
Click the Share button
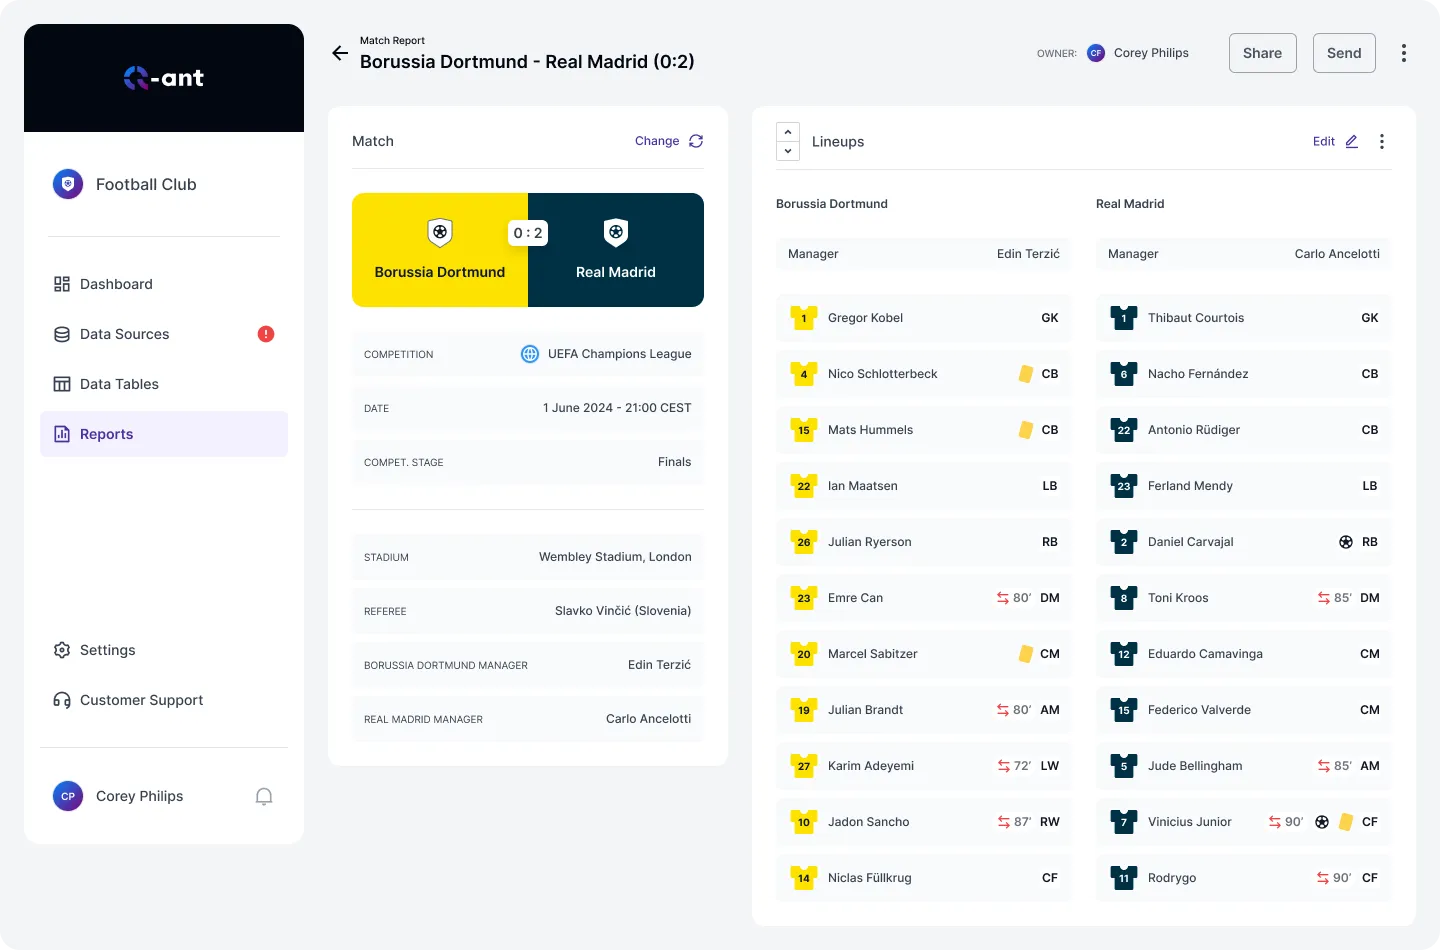pyautogui.click(x=1263, y=53)
